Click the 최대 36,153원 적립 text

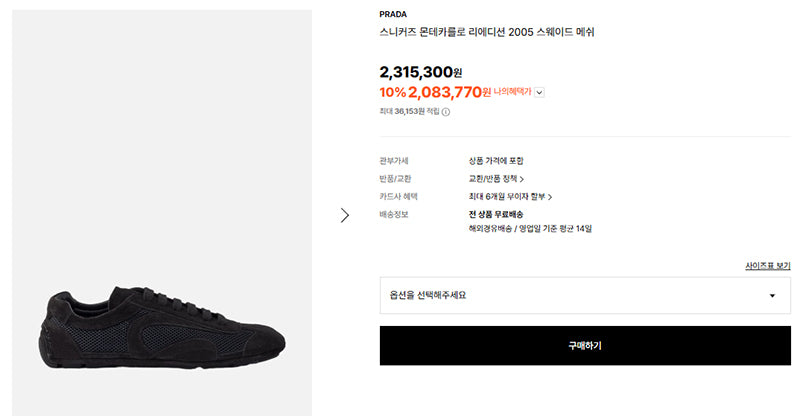409,111
